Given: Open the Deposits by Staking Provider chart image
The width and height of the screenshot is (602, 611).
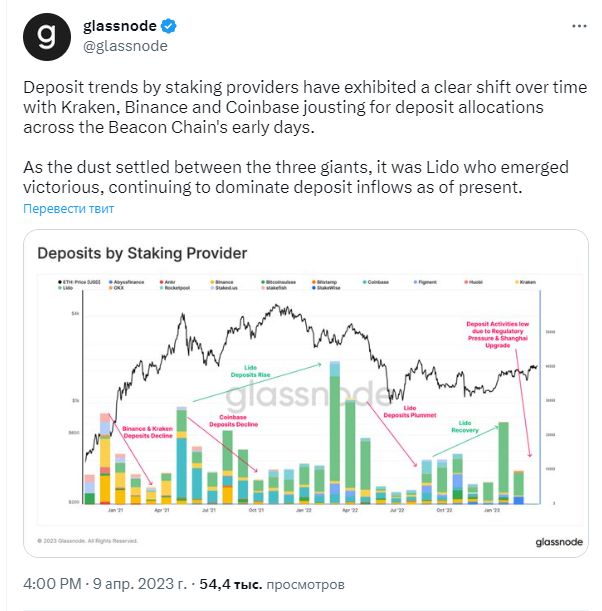Looking at the screenshot, I should 306,393.
